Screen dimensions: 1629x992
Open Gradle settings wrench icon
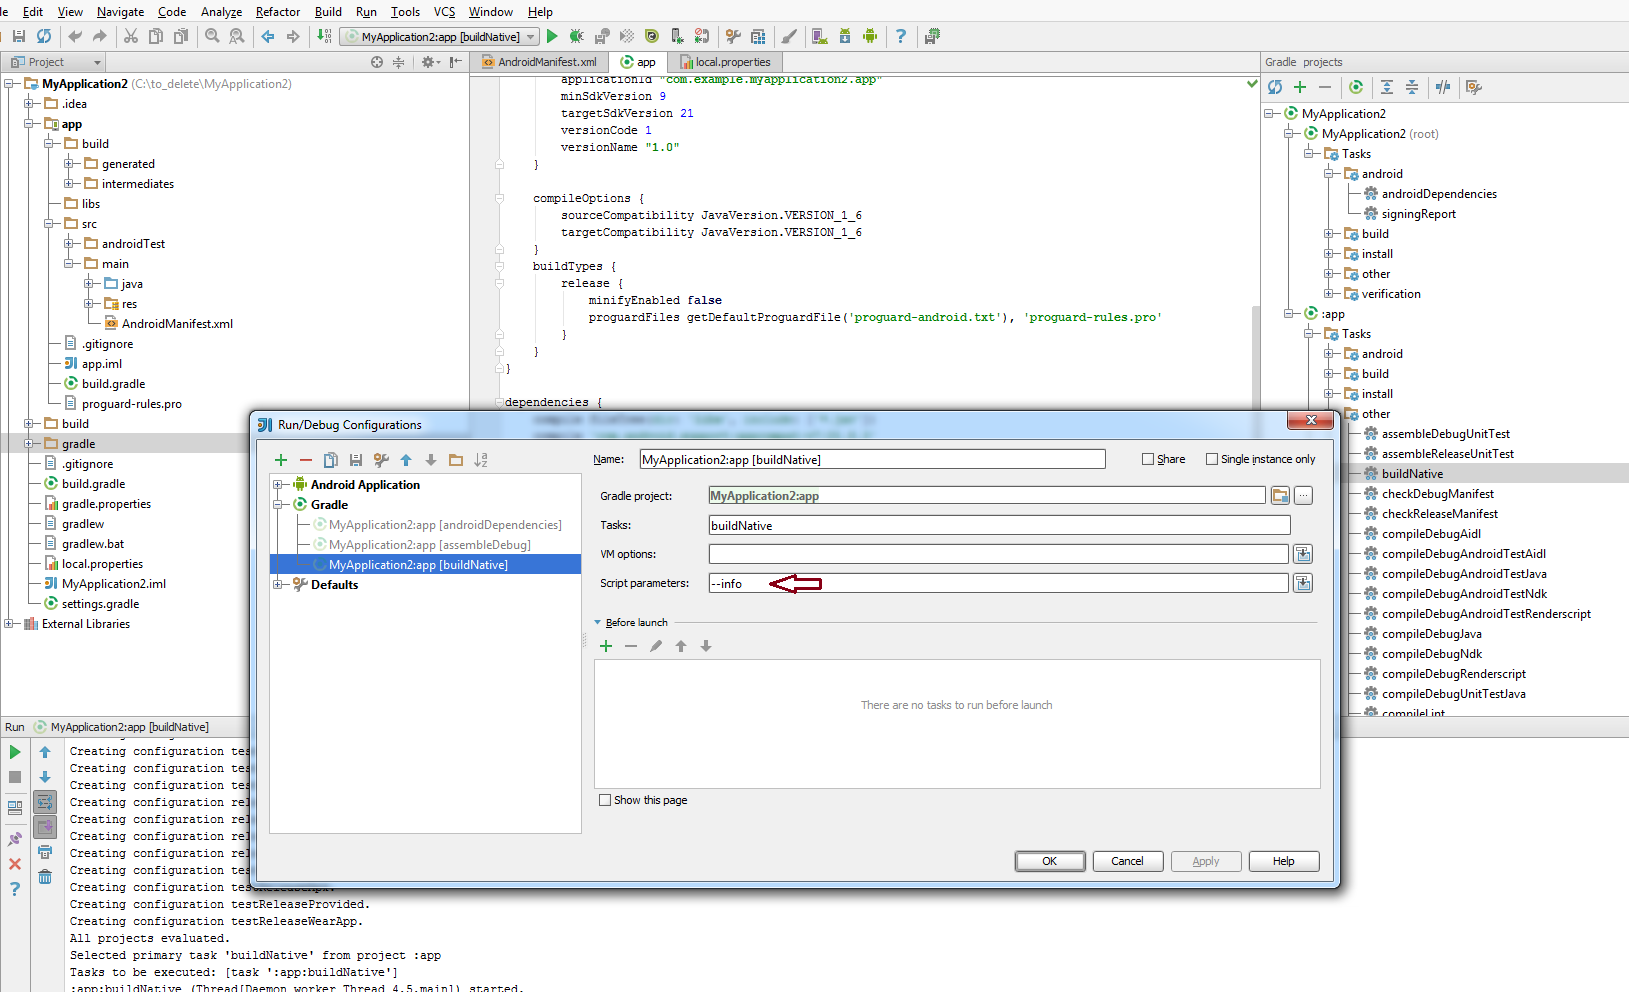click(x=1474, y=87)
